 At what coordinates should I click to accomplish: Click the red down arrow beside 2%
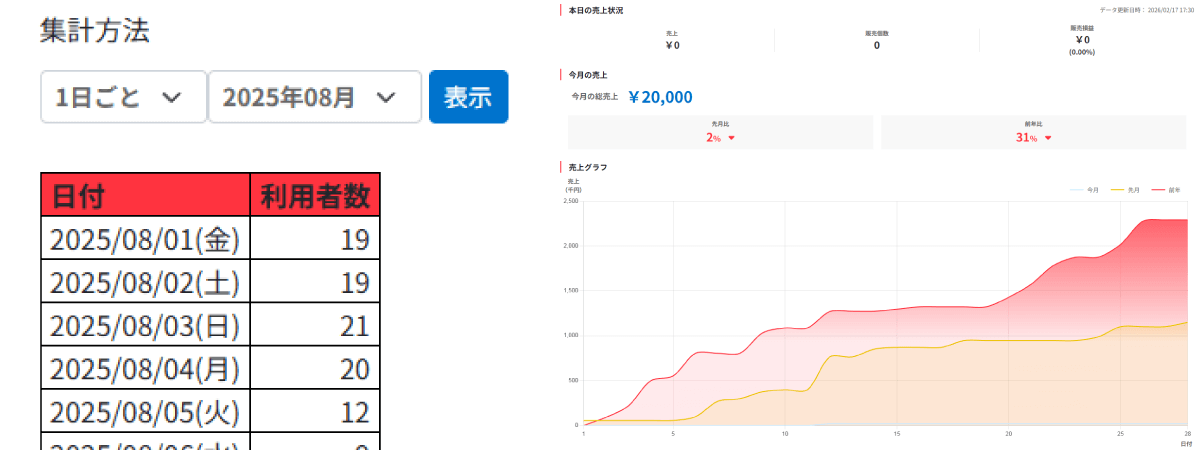point(732,138)
